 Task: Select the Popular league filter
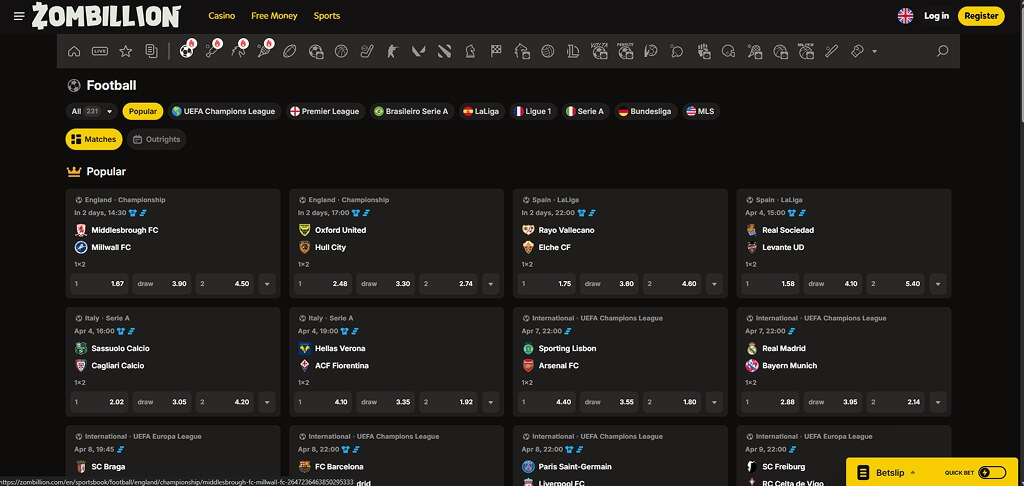(142, 111)
